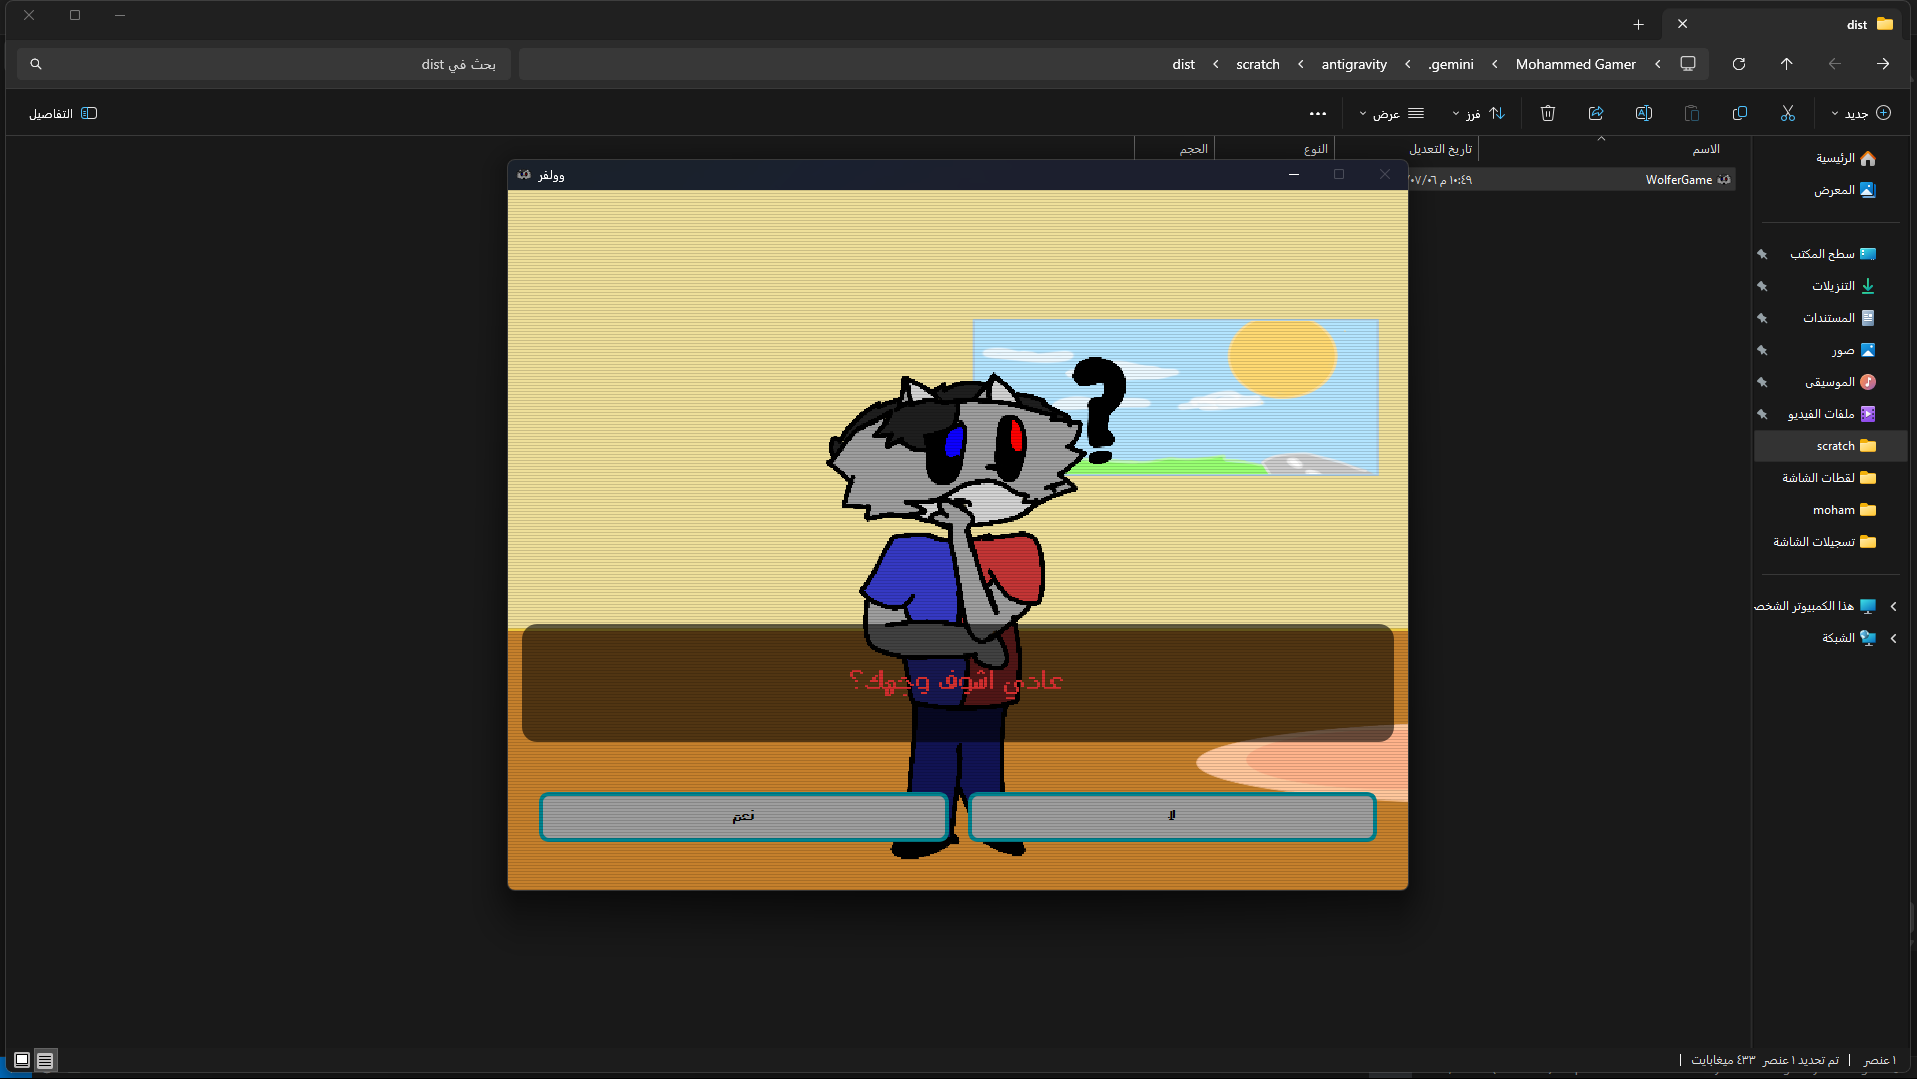Click the rename icon in Explorer toolbar
1917x1079 pixels.
[x=1644, y=113]
